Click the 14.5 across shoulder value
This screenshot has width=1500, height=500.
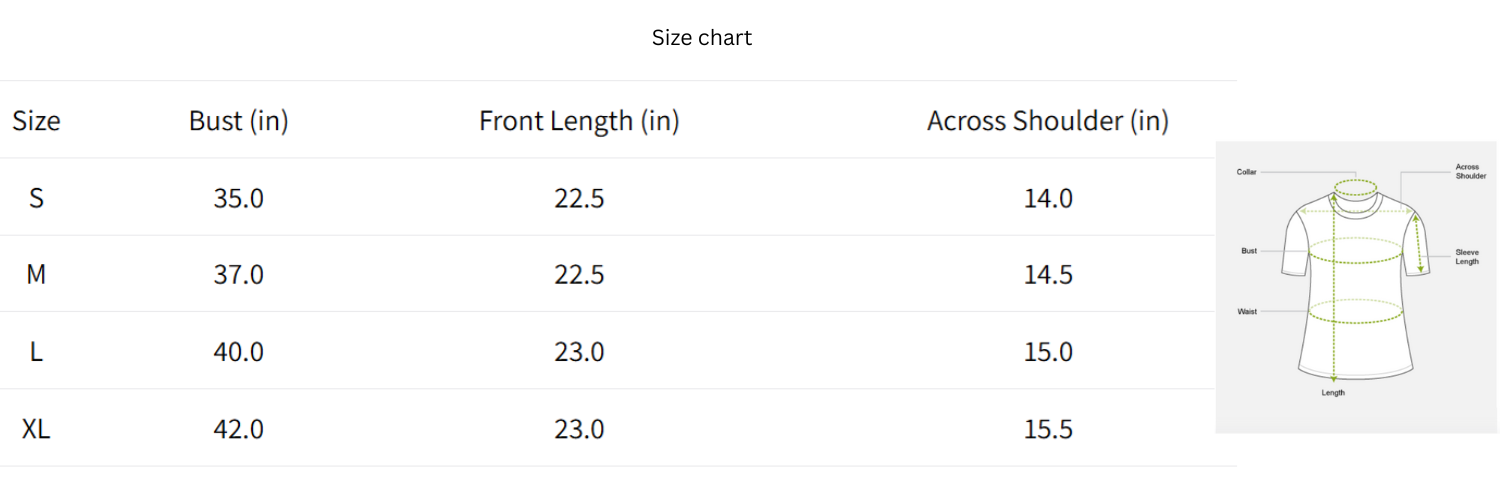coord(1048,274)
